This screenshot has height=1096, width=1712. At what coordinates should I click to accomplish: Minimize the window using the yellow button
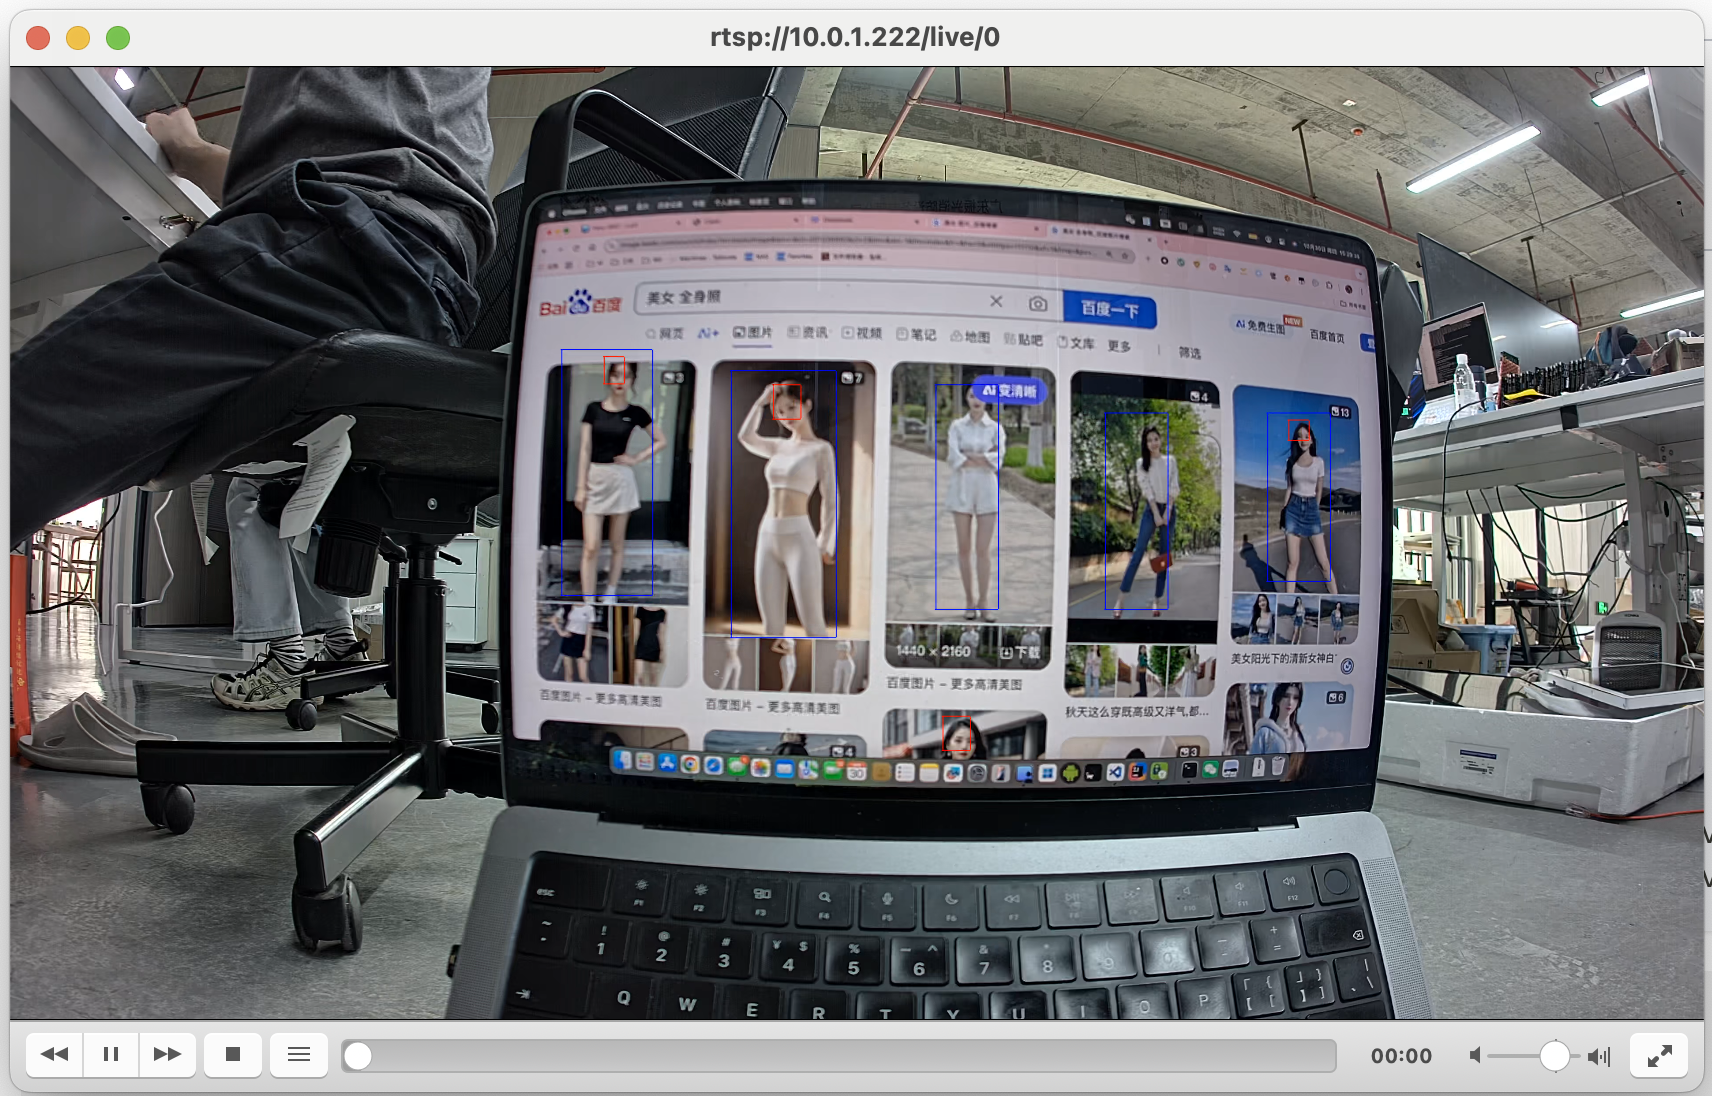pos(78,38)
